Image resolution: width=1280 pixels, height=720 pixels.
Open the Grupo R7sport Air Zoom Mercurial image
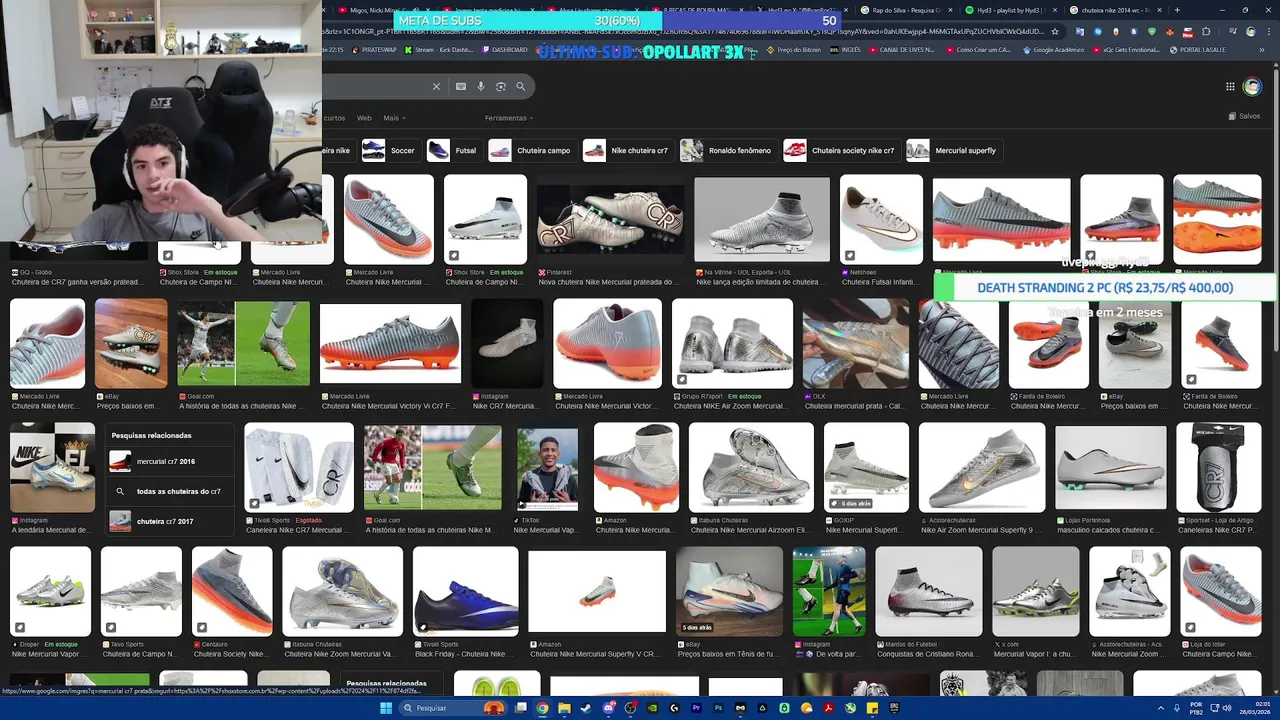[732, 343]
